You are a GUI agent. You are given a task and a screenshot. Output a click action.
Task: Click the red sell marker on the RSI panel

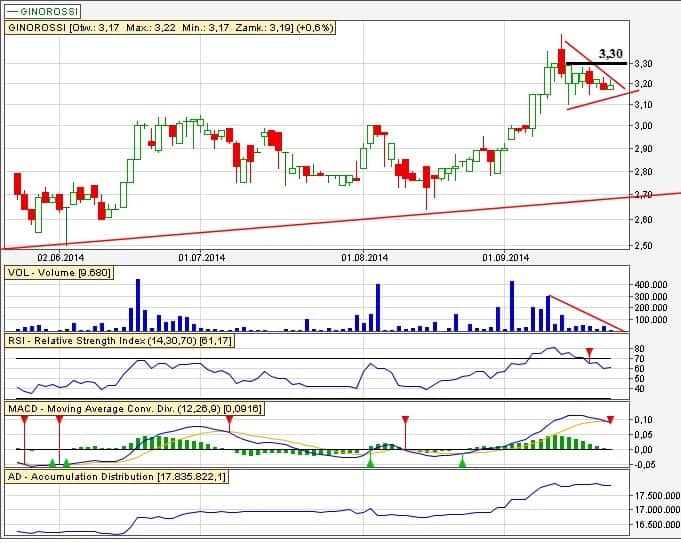(x=589, y=352)
